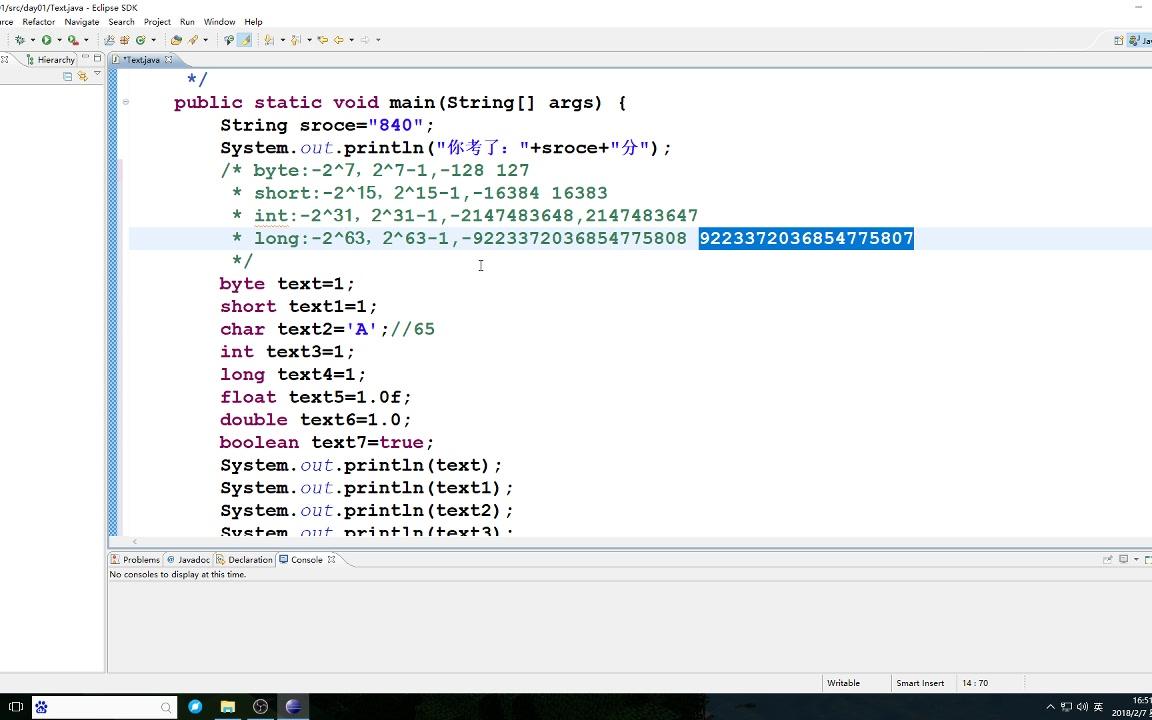Switch to the Javadoc tab
This screenshot has width=1152, height=720.
(188, 560)
